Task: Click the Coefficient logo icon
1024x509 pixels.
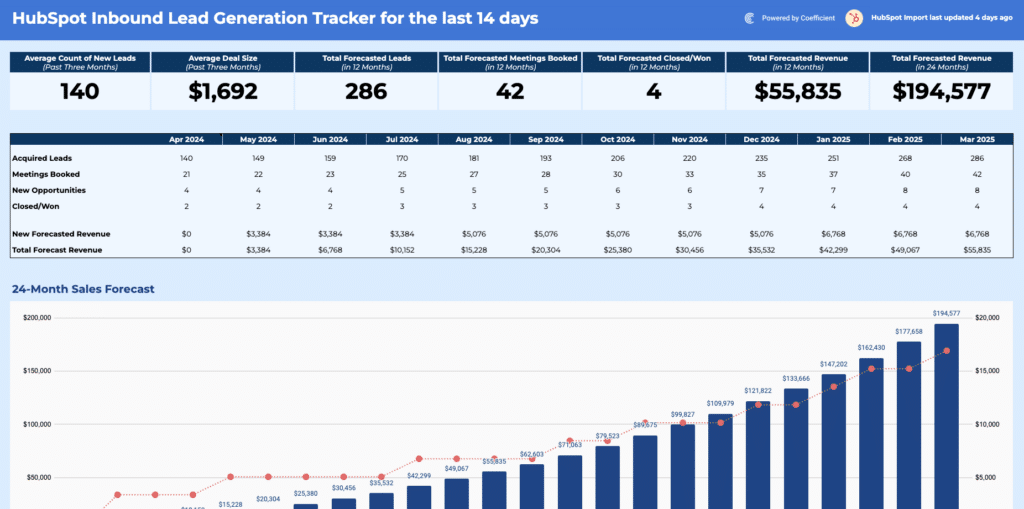Action: pyautogui.click(x=749, y=18)
